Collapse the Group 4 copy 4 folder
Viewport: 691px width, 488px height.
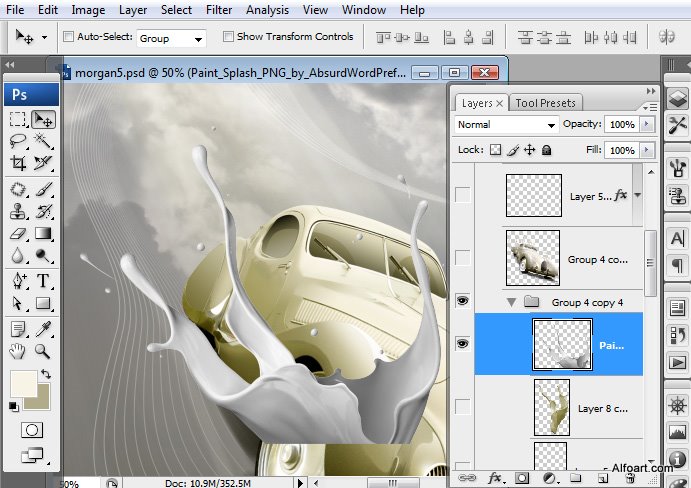coord(512,302)
